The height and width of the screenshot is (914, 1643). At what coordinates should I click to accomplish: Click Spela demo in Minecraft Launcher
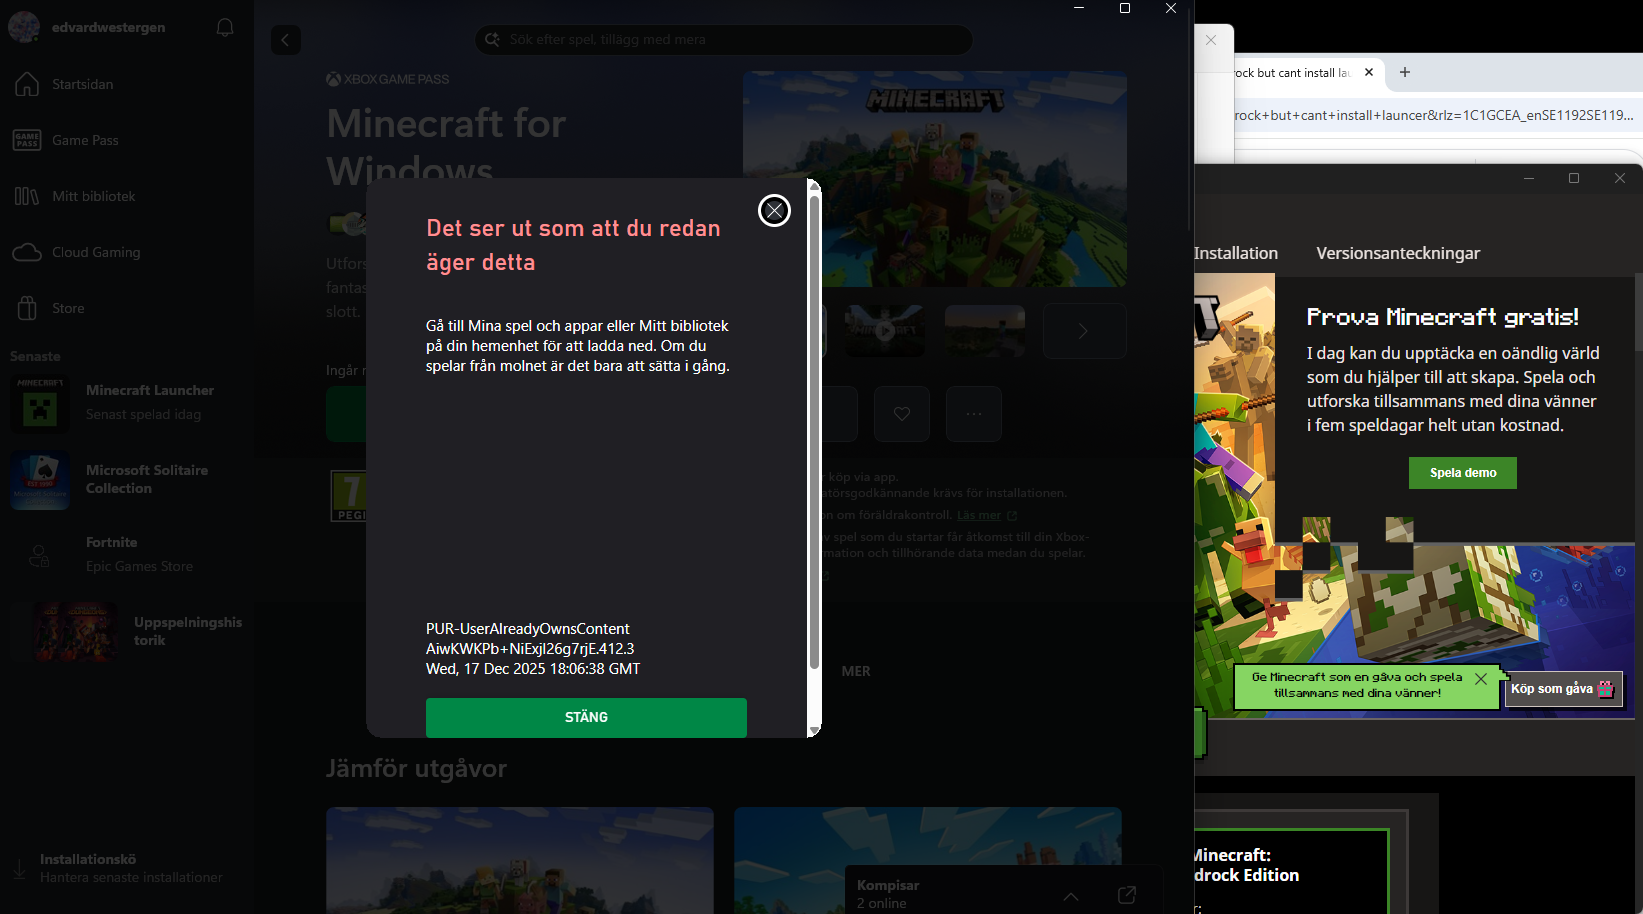pyautogui.click(x=1463, y=473)
